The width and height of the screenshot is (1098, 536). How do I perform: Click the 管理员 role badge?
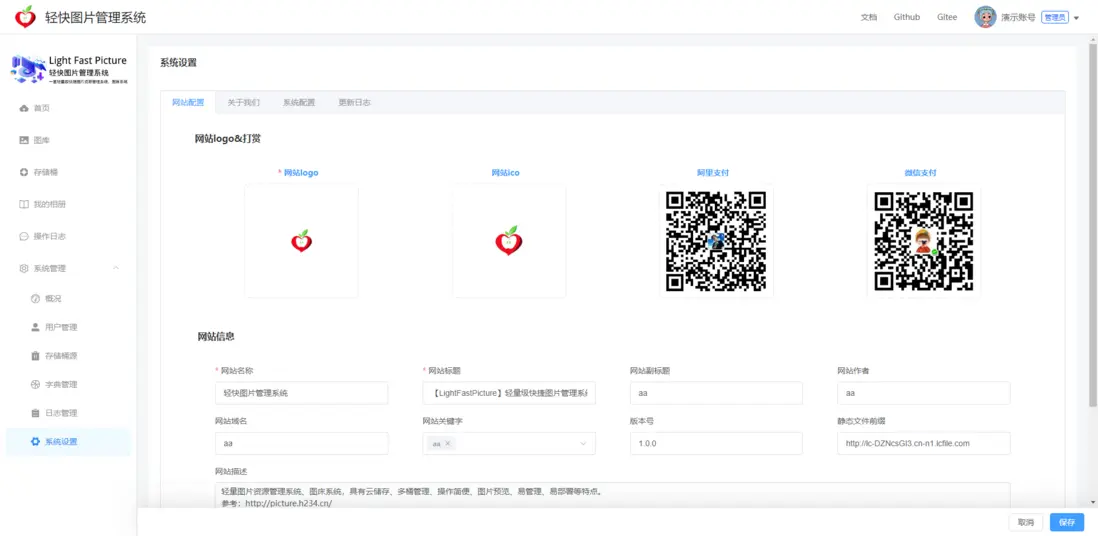pyautogui.click(x=1055, y=18)
